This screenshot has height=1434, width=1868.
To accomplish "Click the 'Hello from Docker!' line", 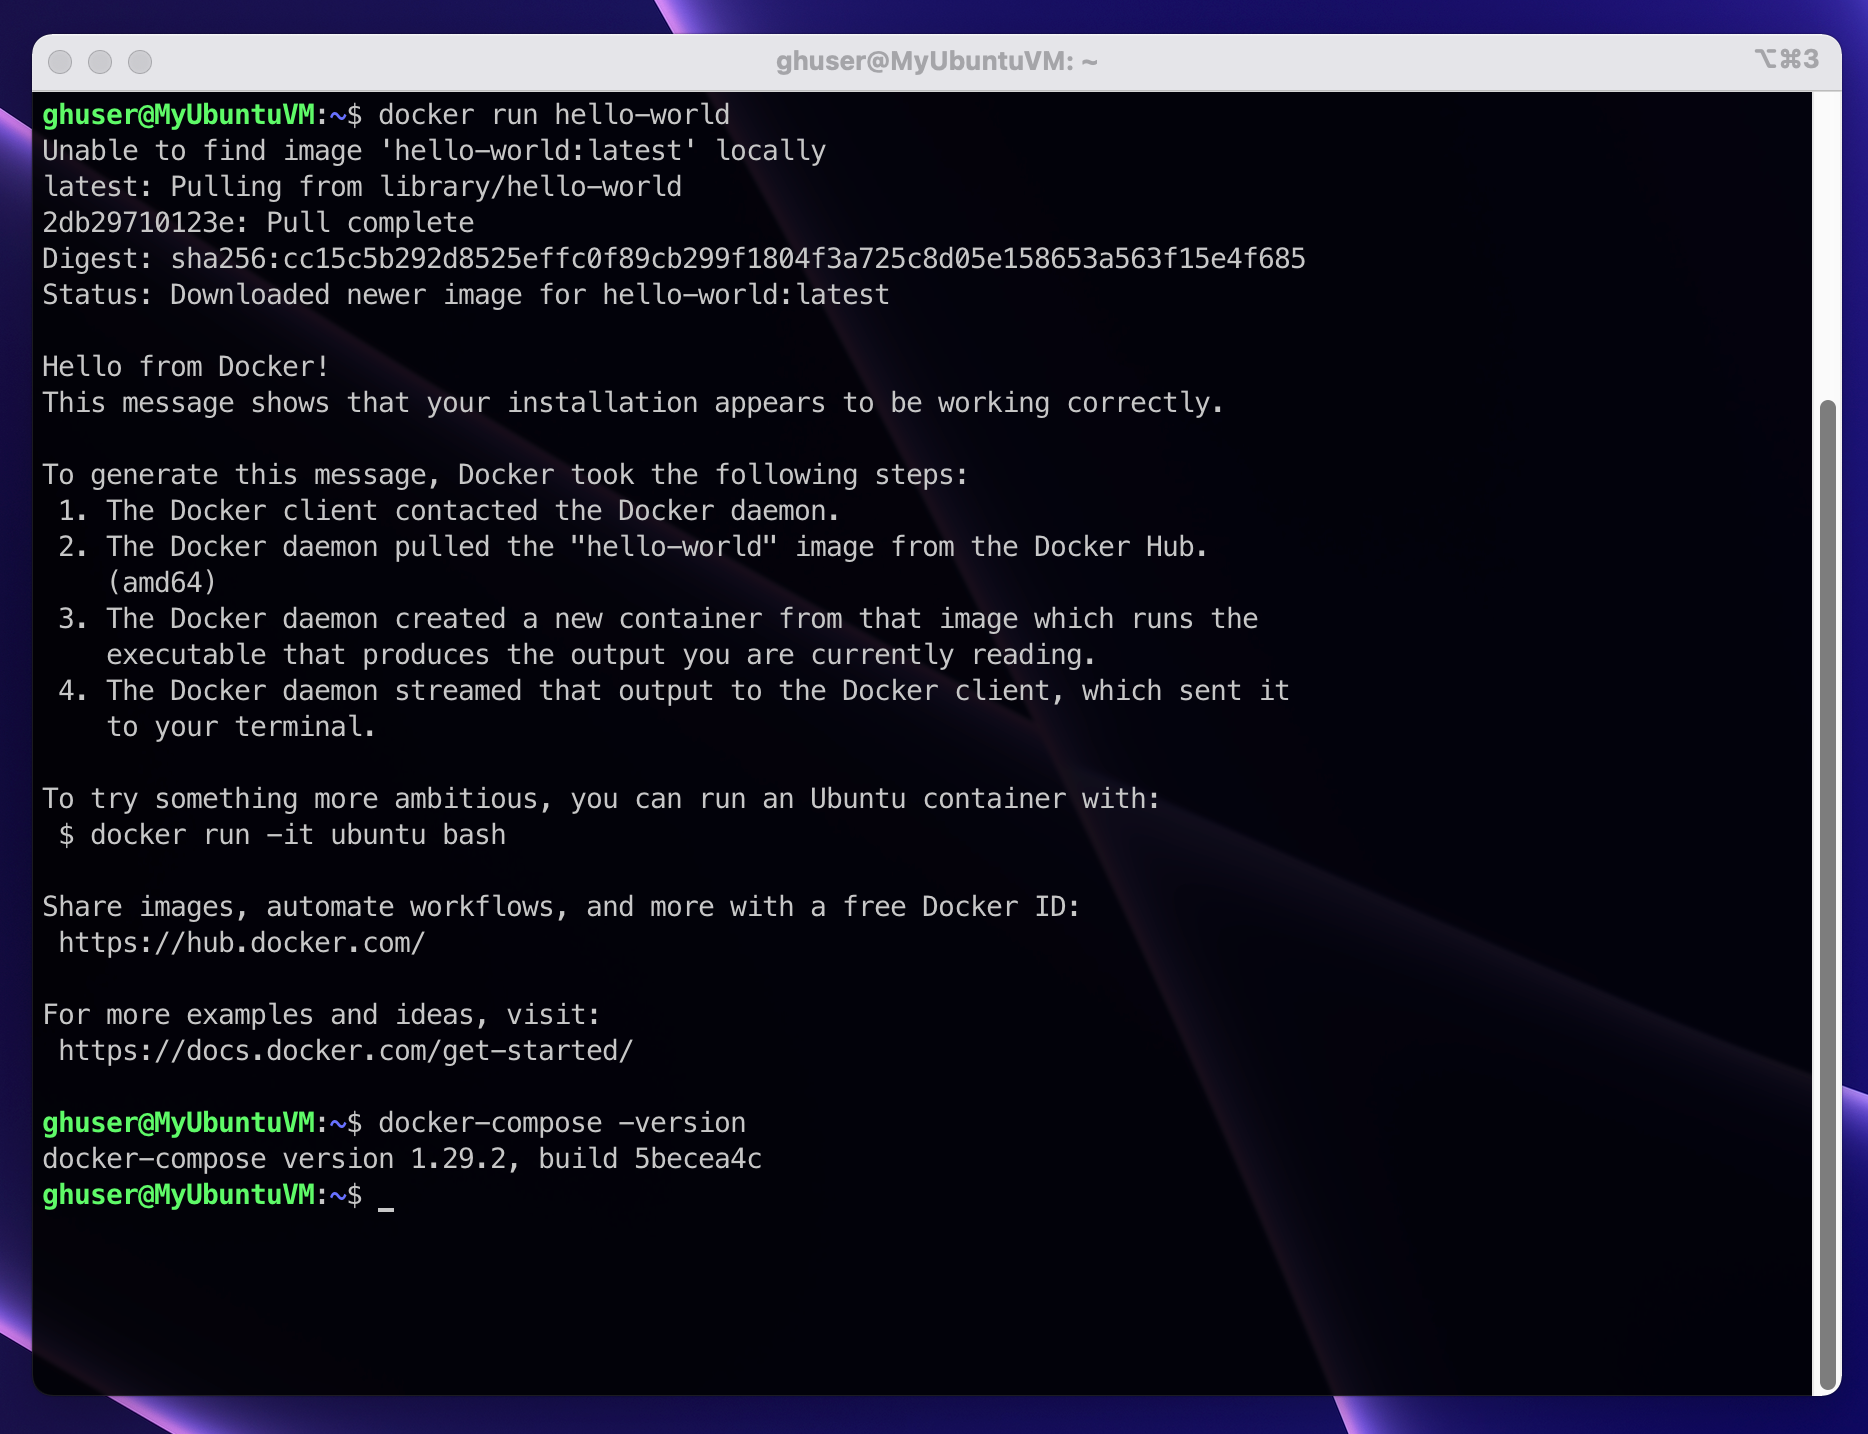I will click(x=186, y=367).
